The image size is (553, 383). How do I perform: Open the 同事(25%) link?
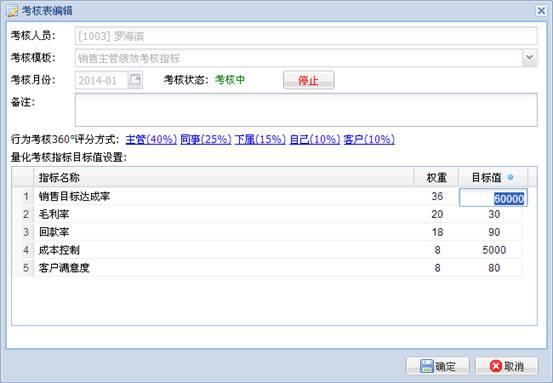click(206, 139)
